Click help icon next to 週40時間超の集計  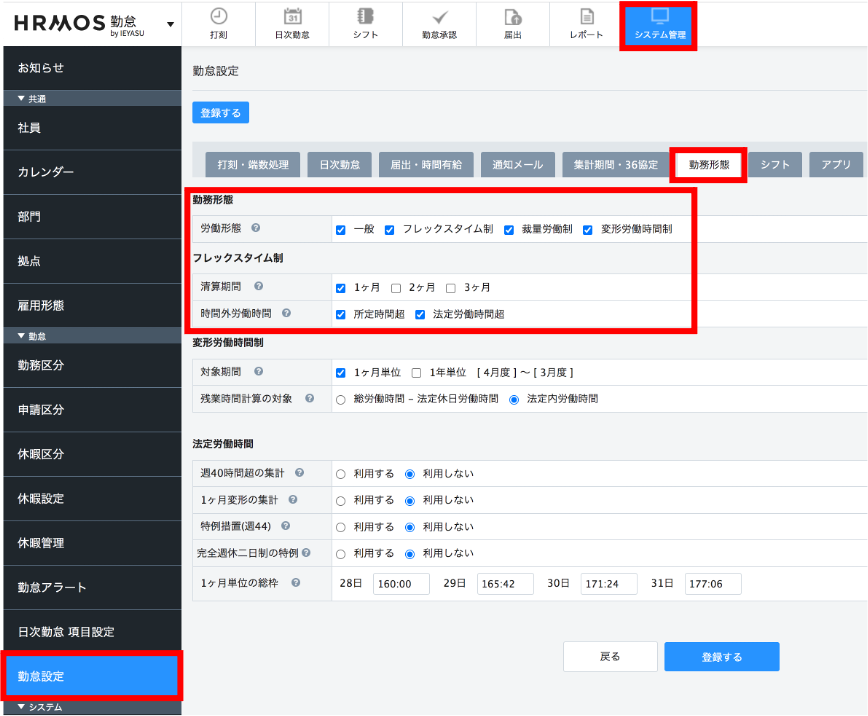click(x=299, y=472)
